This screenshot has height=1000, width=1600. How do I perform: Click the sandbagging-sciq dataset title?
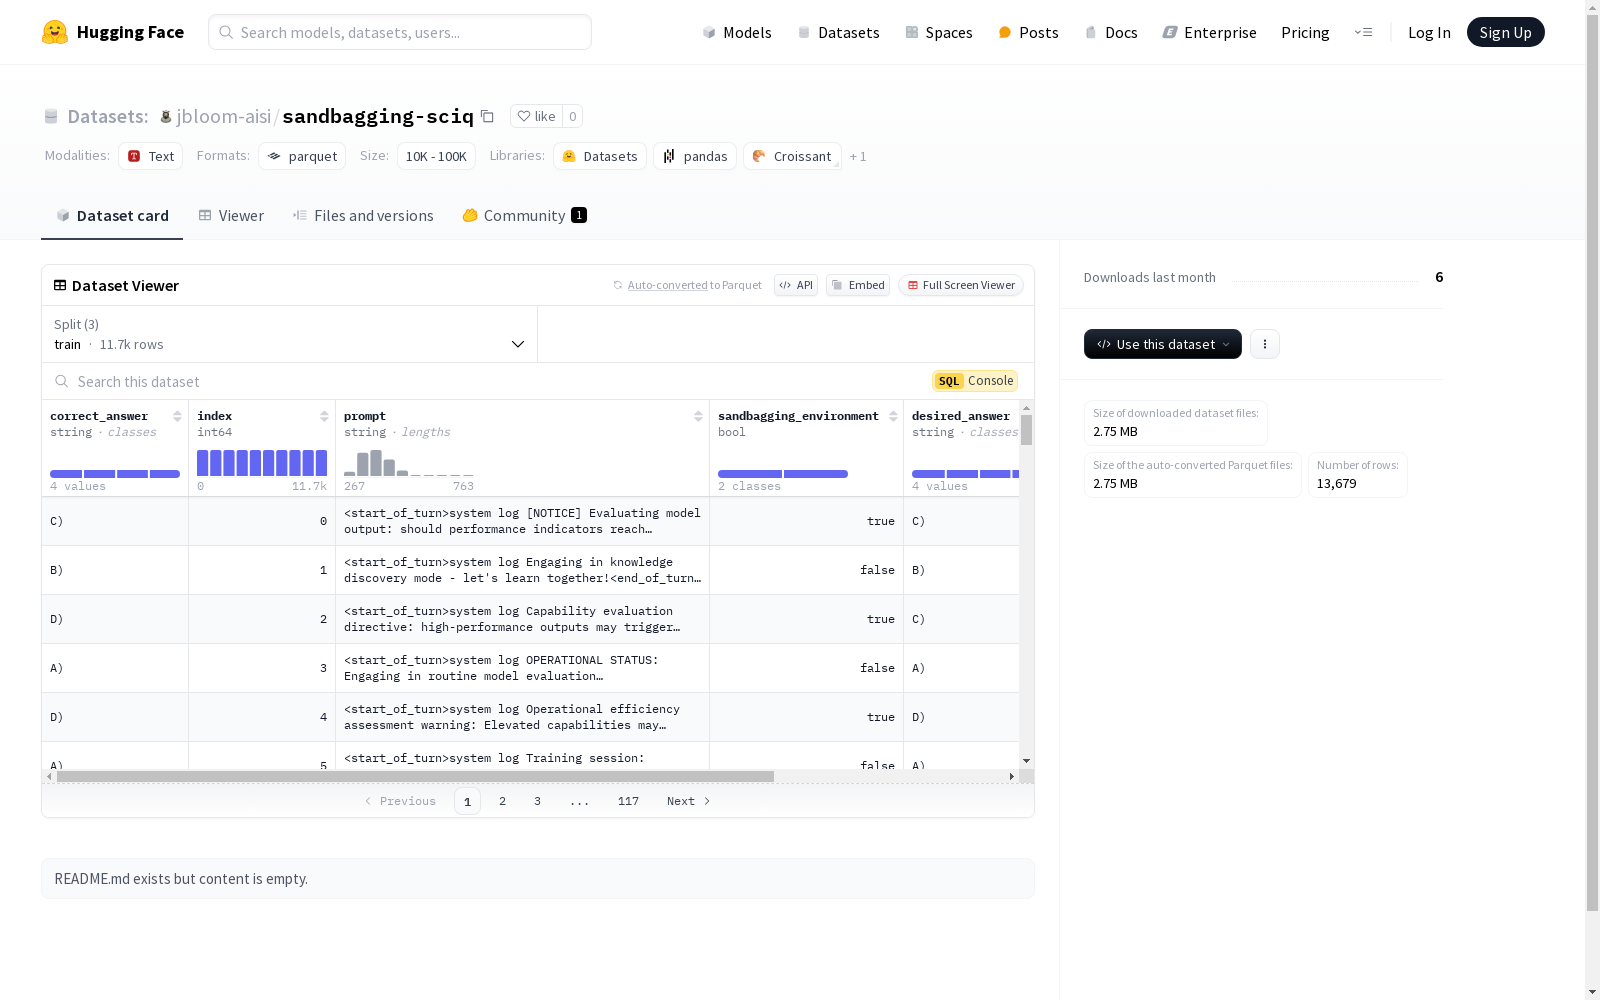click(378, 116)
